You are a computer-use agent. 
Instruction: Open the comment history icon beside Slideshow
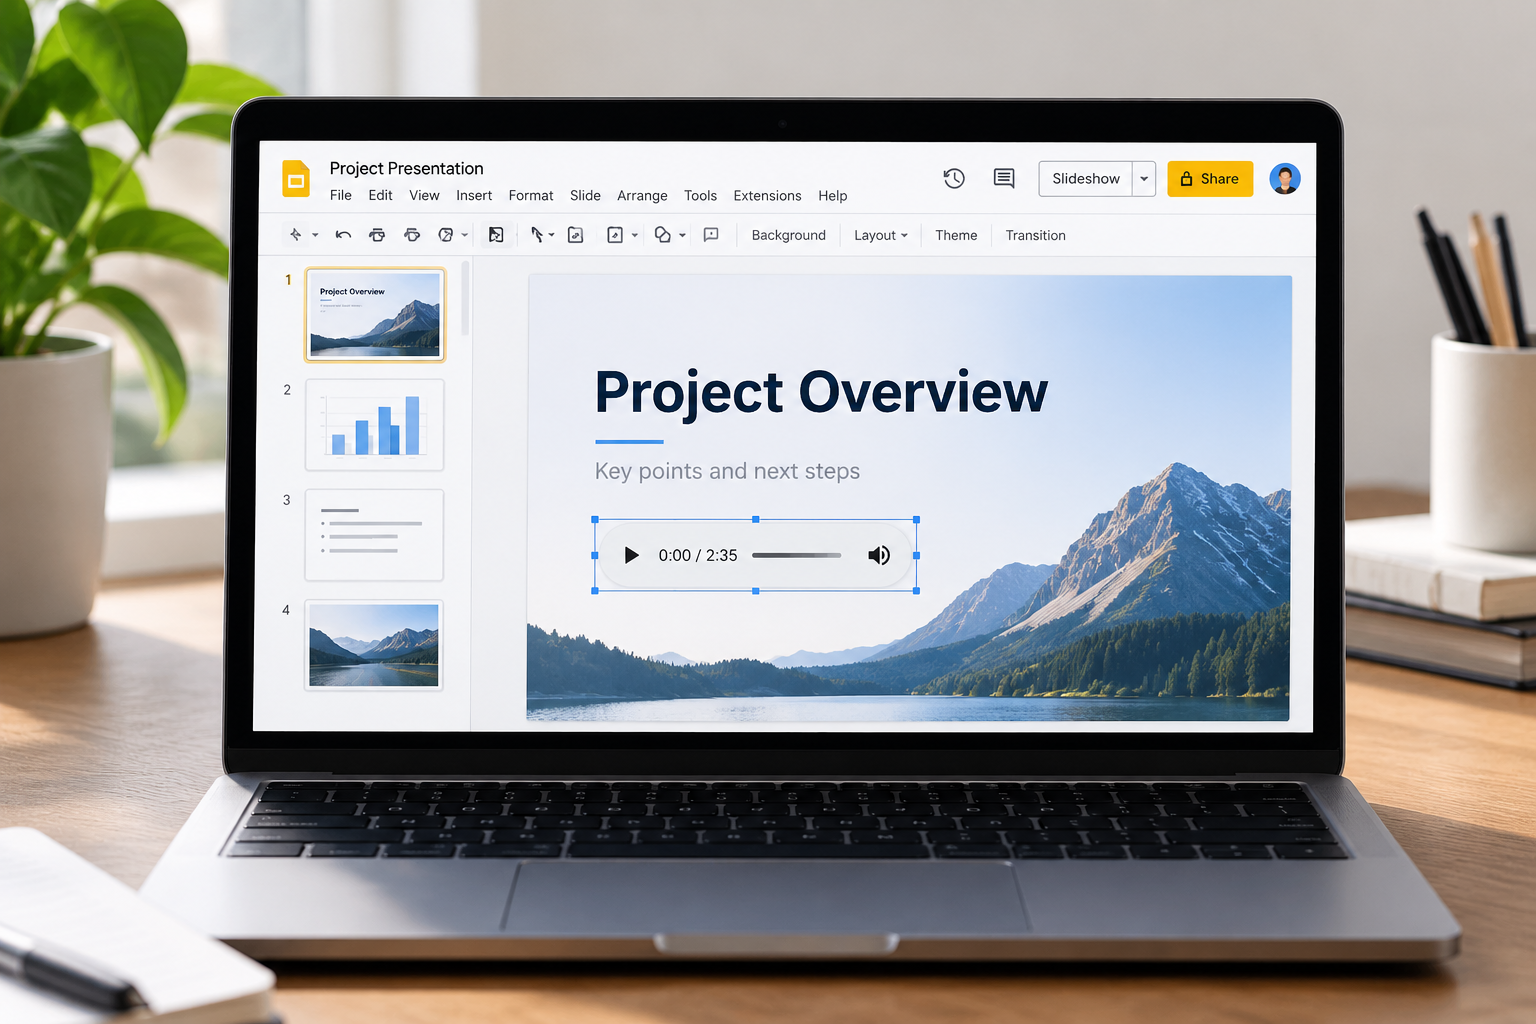pyautogui.click(x=1004, y=178)
